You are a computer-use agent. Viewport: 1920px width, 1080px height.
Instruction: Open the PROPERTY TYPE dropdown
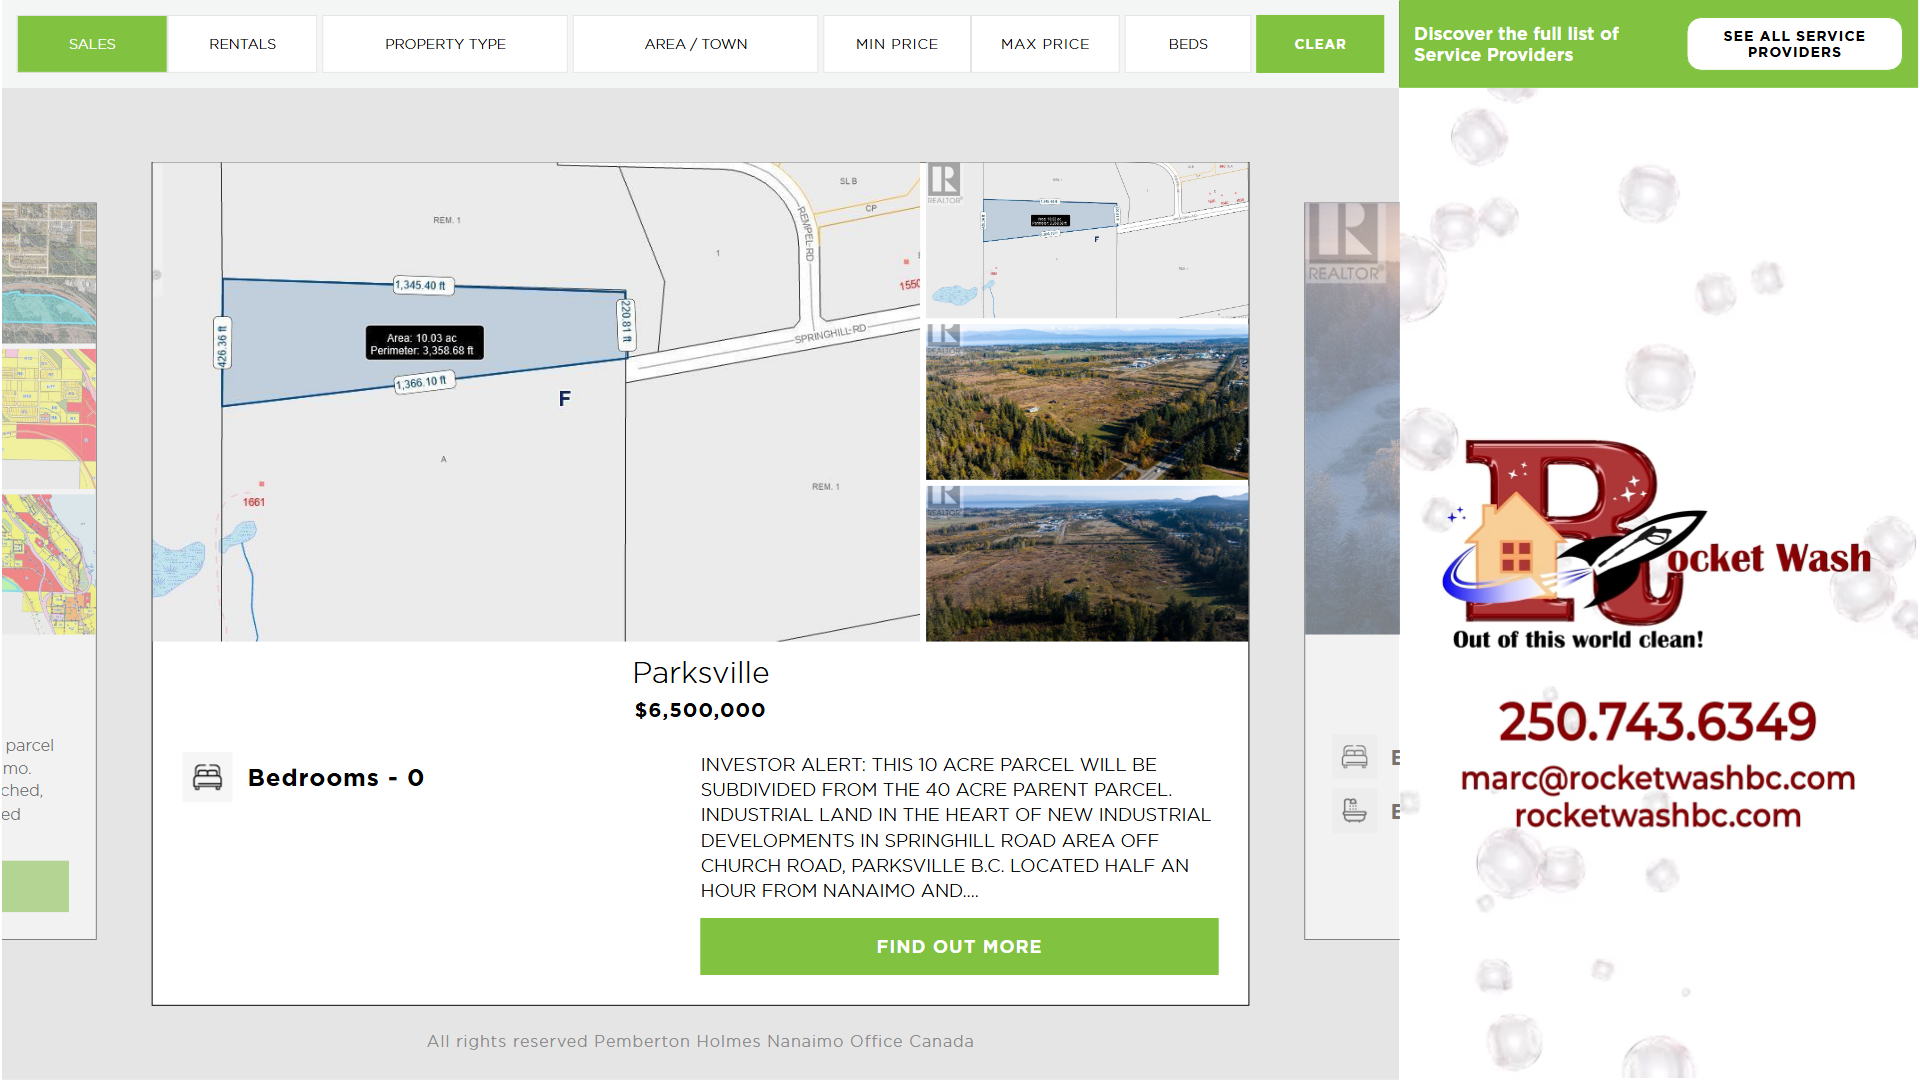tap(445, 44)
